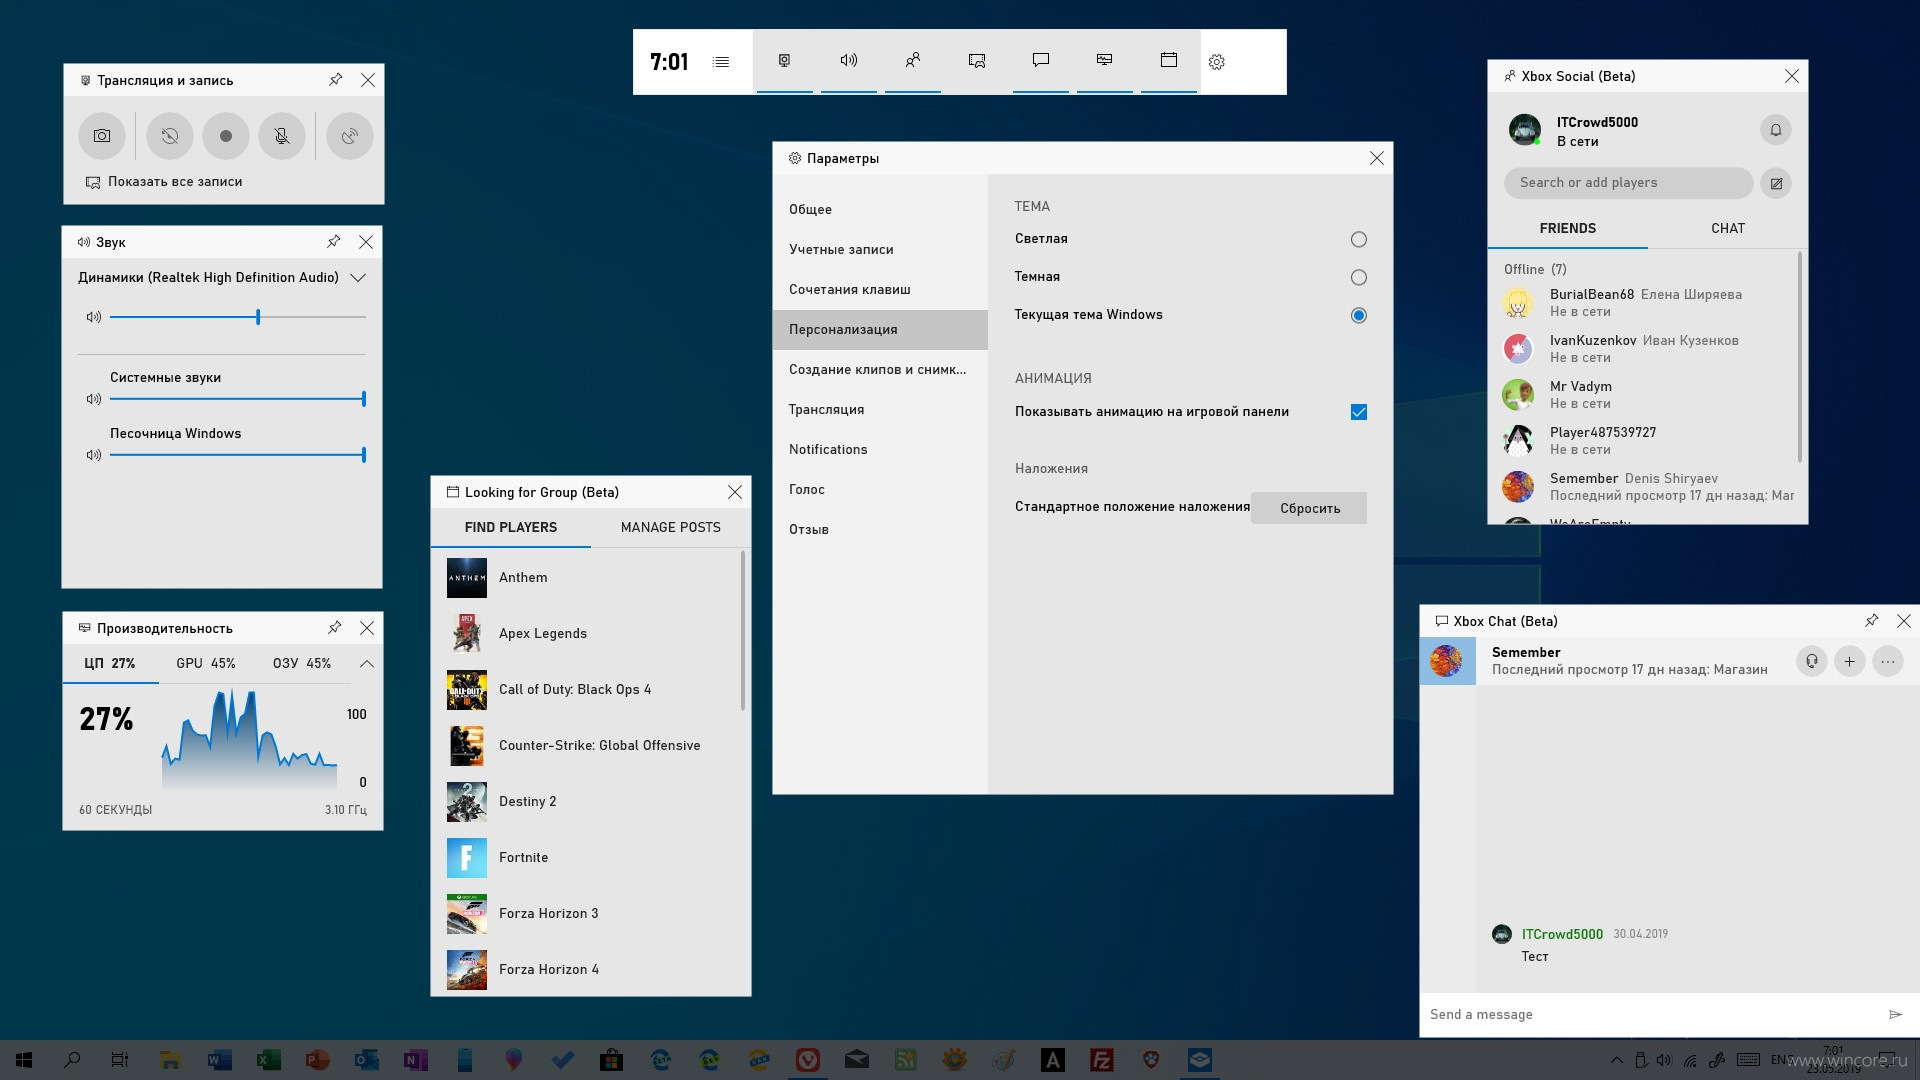Open Microsoft Store from the taskbar

pos(612,1060)
